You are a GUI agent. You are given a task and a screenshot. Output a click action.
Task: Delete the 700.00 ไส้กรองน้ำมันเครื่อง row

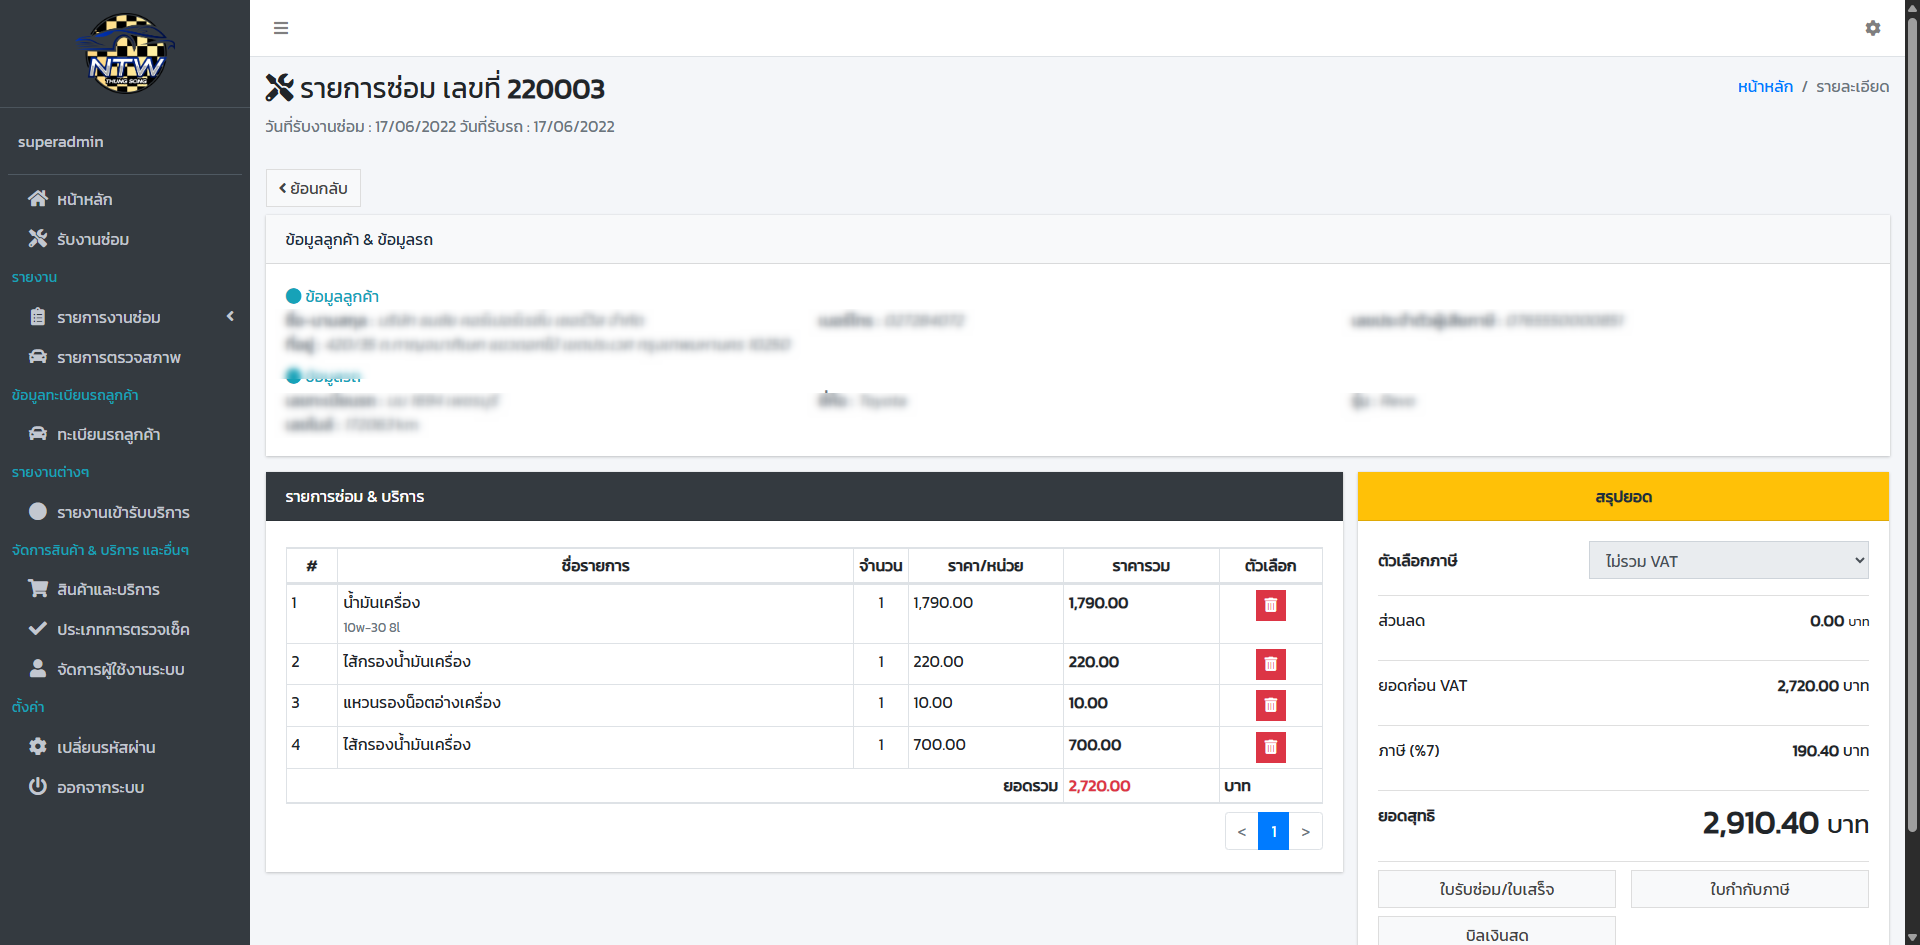click(1270, 748)
